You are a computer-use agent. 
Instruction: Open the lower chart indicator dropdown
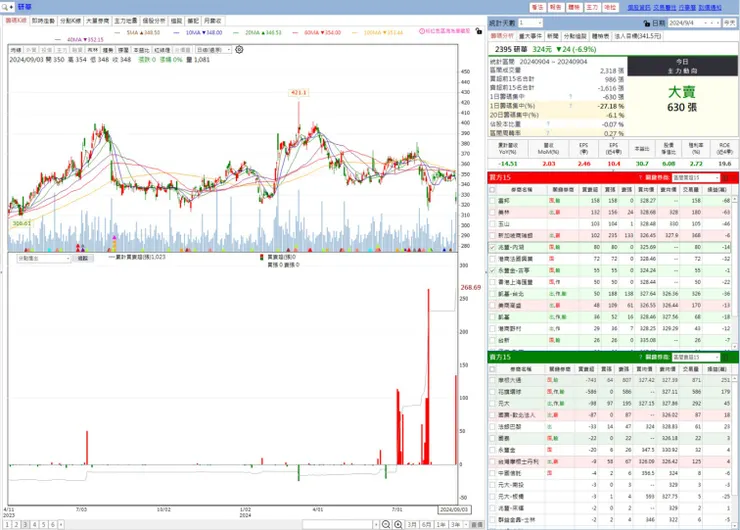43,258
